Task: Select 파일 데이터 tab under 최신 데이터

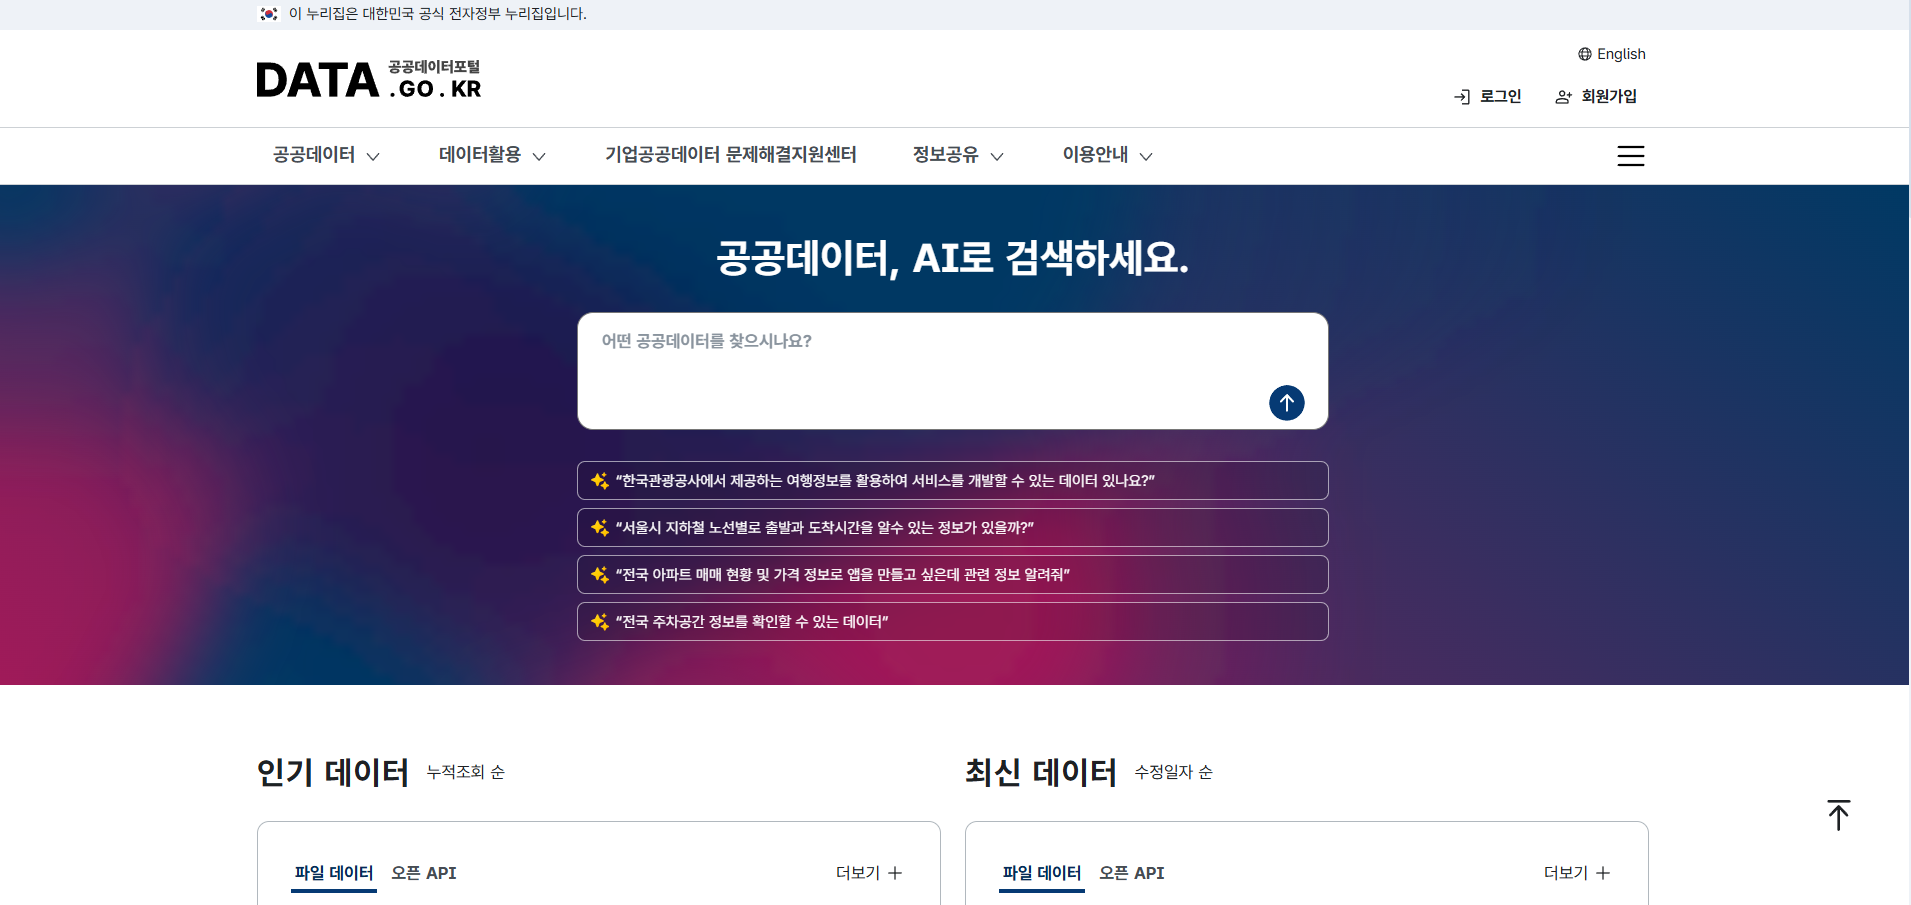Action: 1042,873
